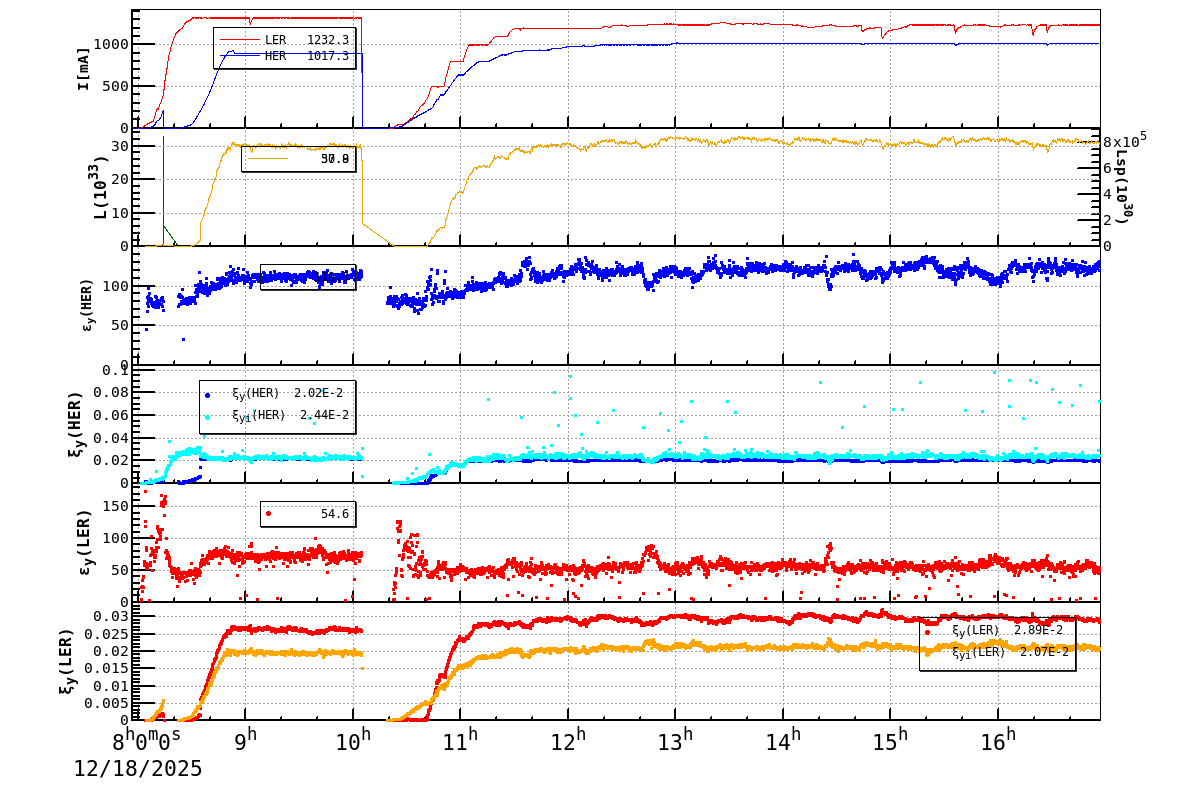The height and width of the screenshot is (798, 1200).
Task: Select the red LER current legend marker
Action: 240,39
